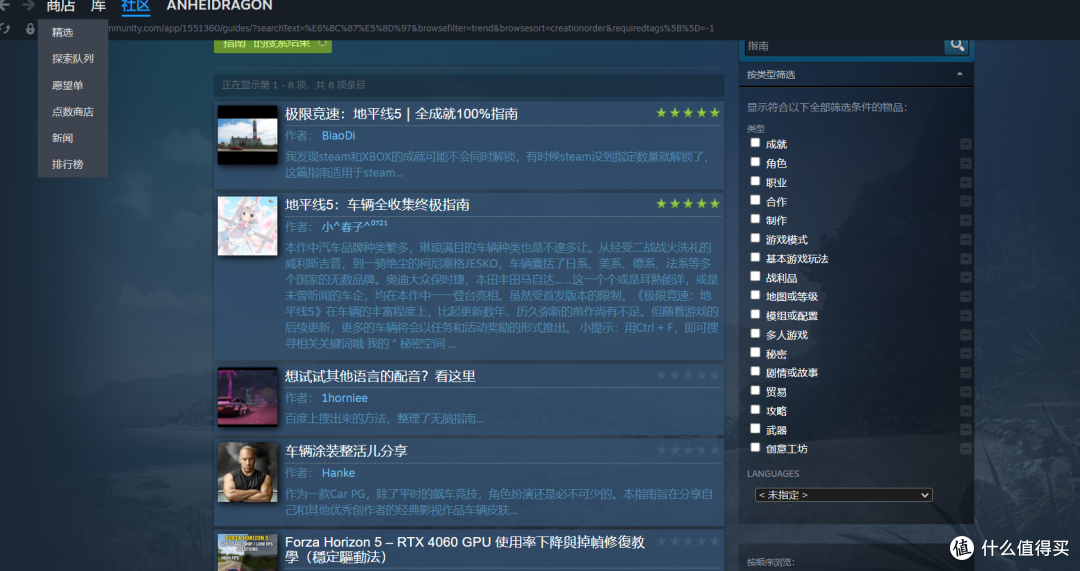Click the minus exclude button for 成就

[x=966, y=144]
